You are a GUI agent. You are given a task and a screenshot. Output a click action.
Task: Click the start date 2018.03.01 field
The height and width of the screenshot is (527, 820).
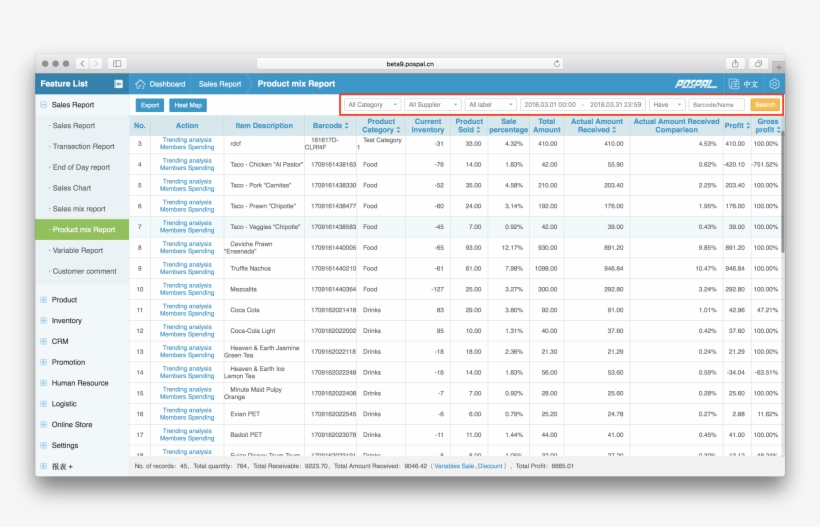point(550,105)
